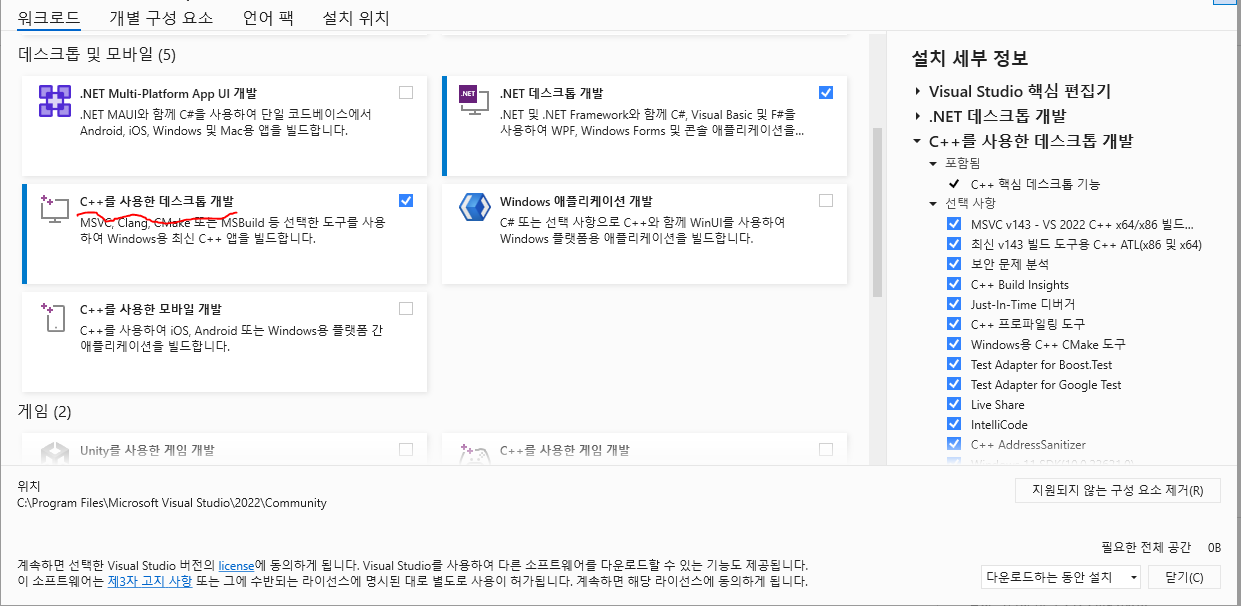Toggle C++ 프로파일링 도구 option
1241x606 pixels.
point(954,324)
